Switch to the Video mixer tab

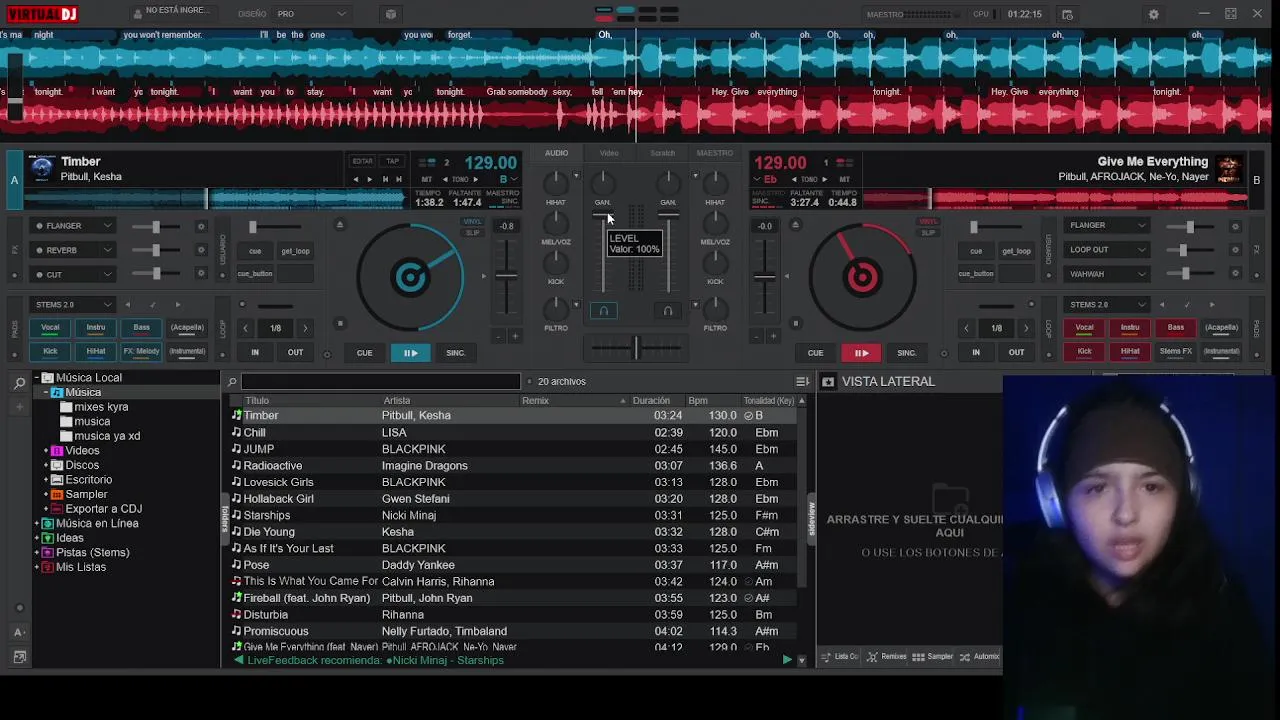pyautogui.click(x=609, y=153)
